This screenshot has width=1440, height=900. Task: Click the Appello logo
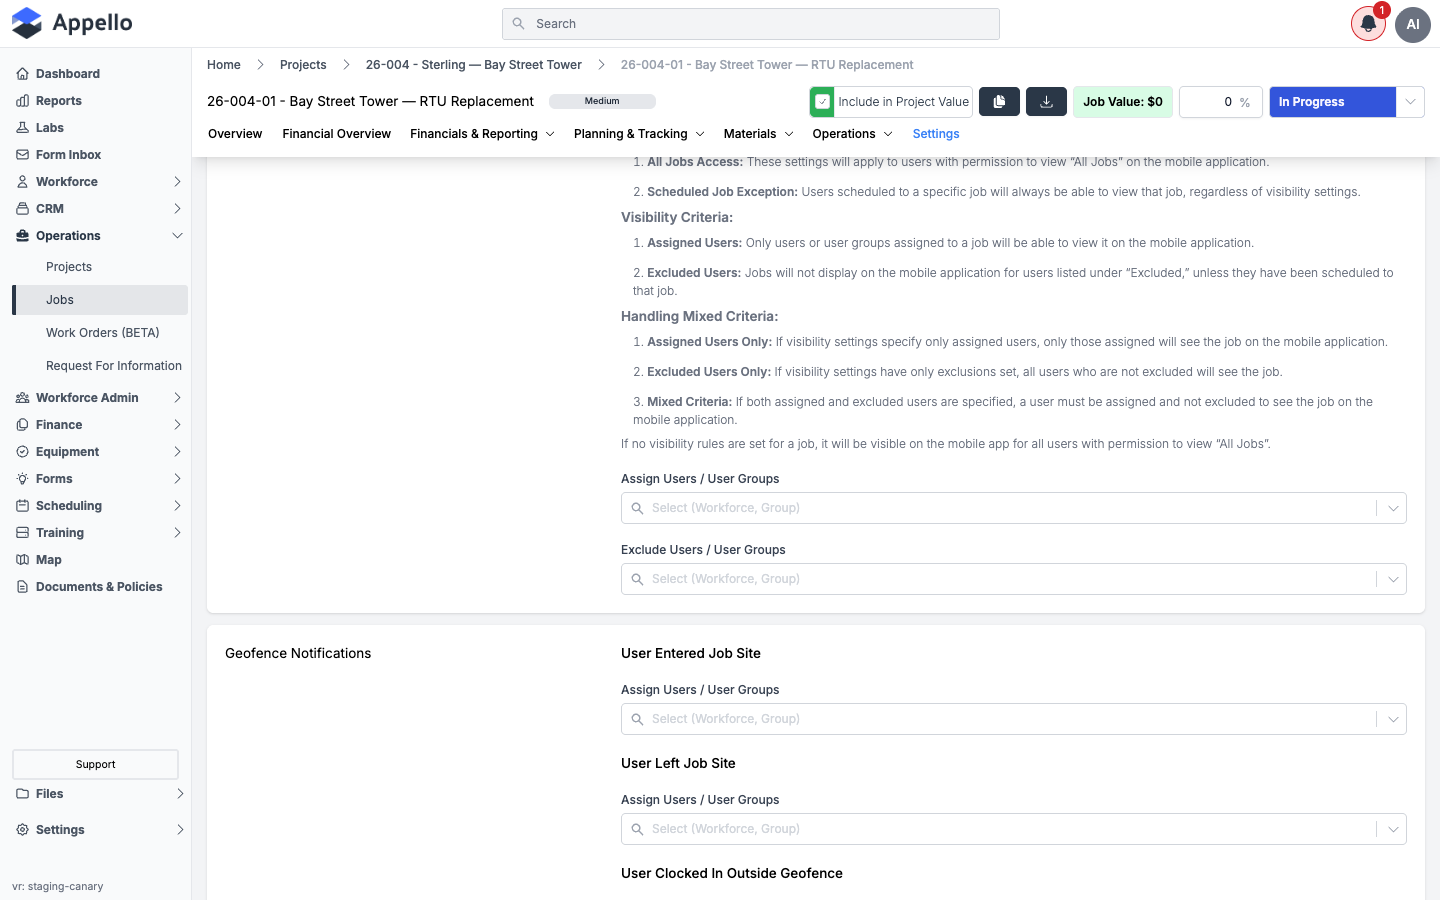click(x=72, y=23)
